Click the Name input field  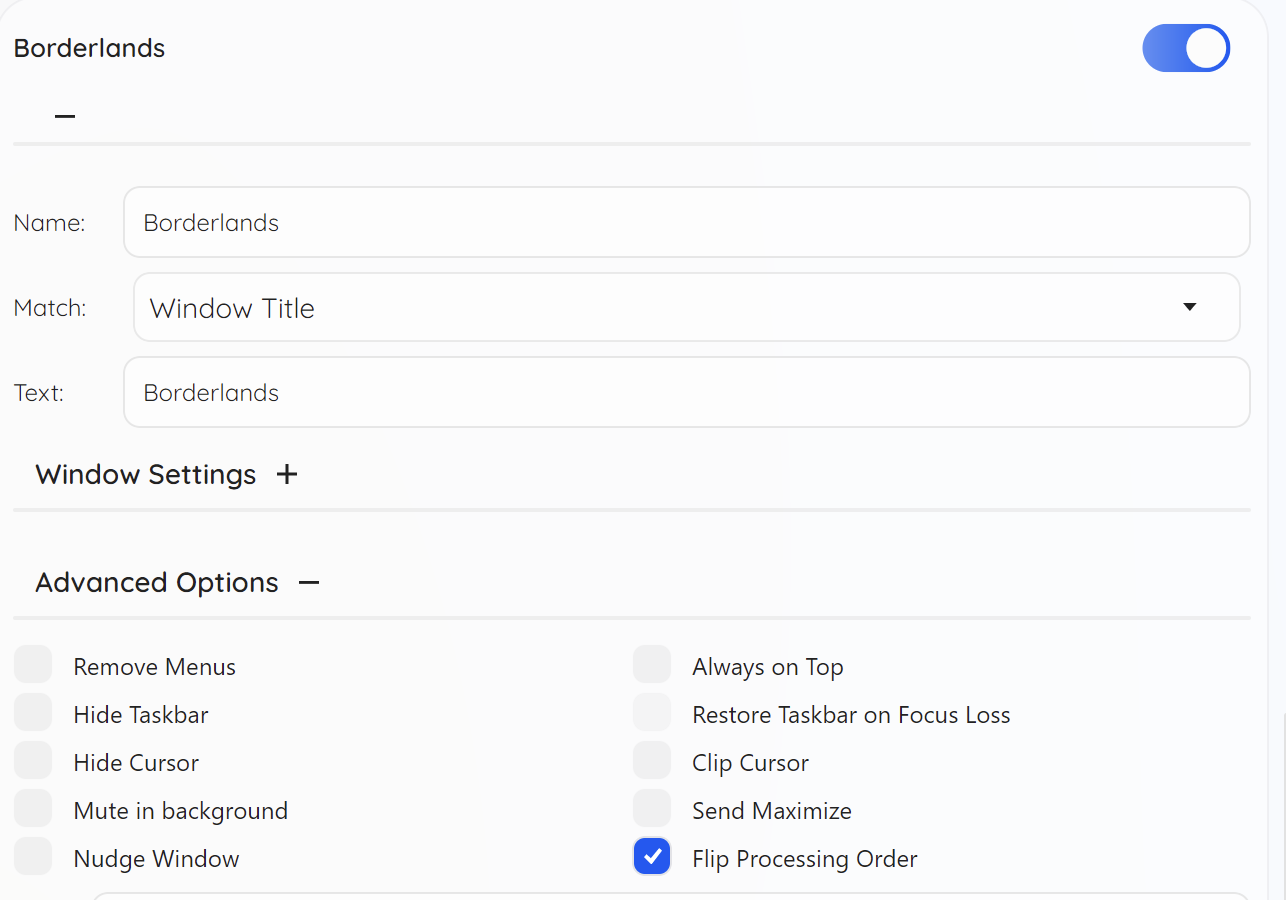686,222
